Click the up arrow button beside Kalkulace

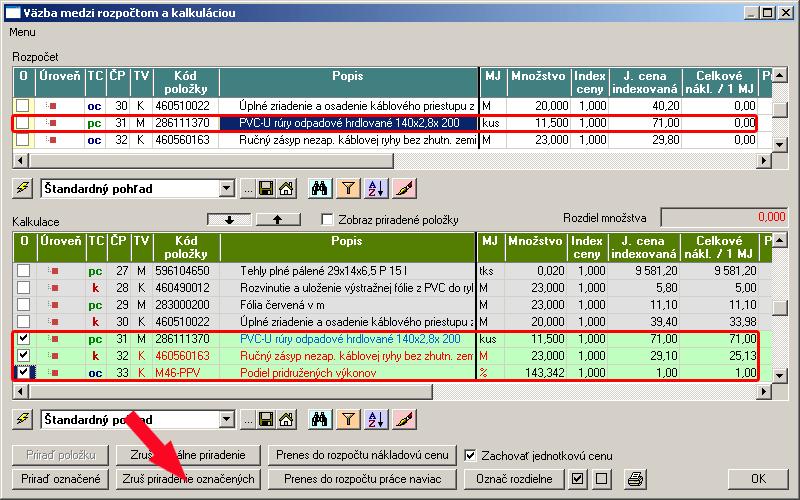pos(278,219)
